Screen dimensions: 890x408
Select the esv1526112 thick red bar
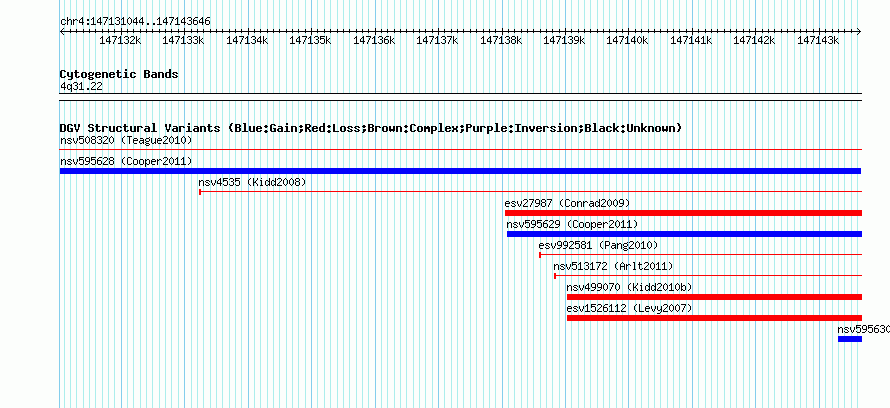pos(715,318)
